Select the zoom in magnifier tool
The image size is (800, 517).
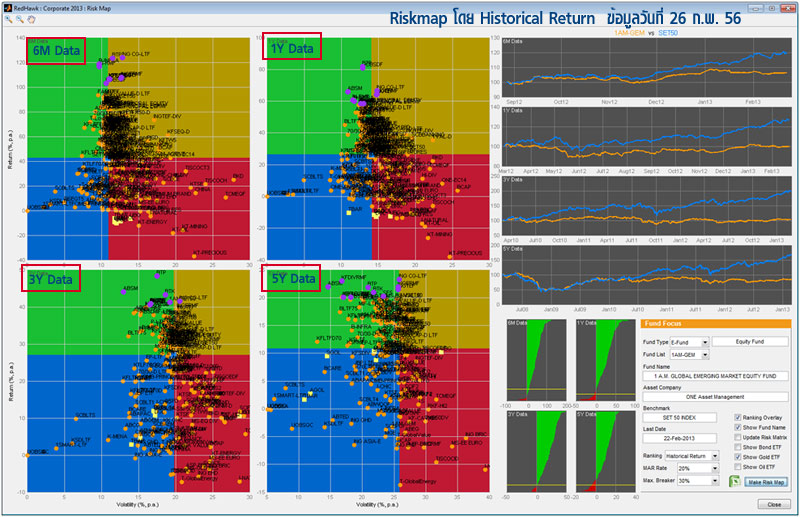click(x=8, y=19)
